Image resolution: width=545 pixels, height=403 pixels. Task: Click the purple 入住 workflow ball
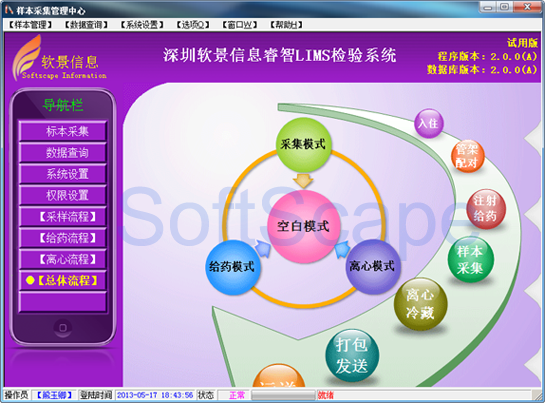tap(429, 123)
